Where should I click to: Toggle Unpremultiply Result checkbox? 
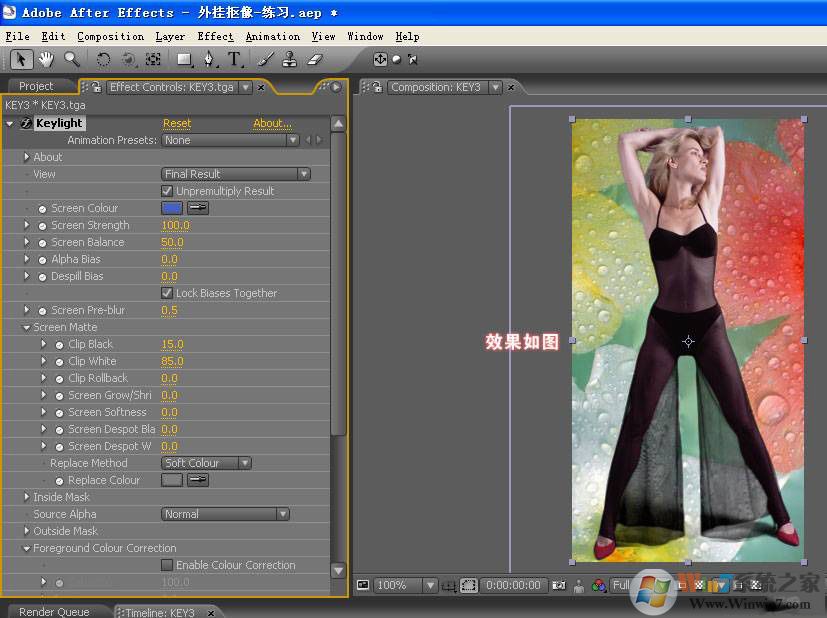pos(167,191)
